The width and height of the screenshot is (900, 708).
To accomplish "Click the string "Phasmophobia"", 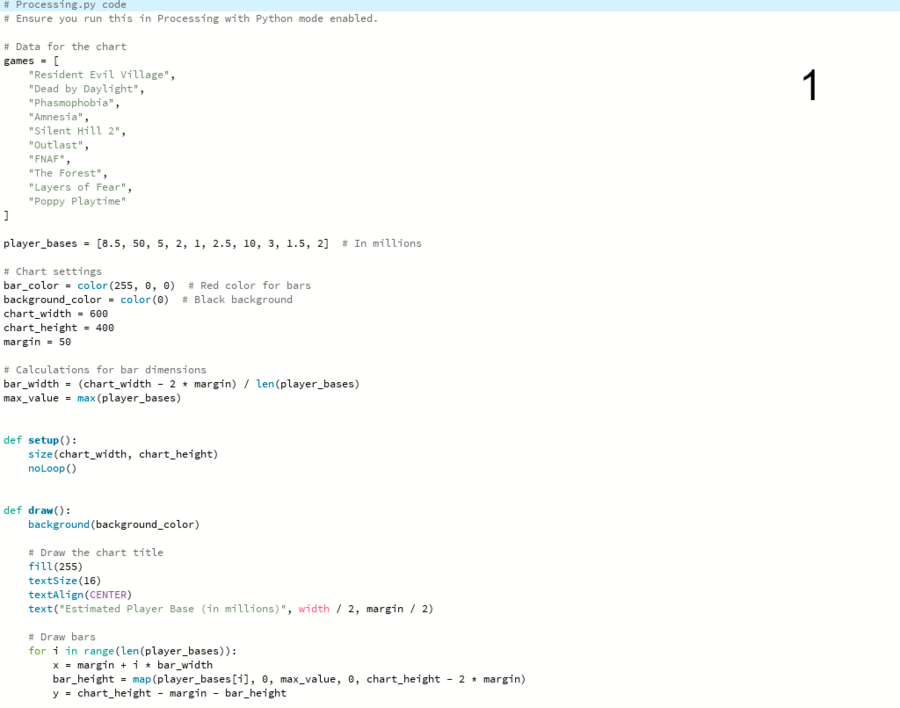I will click(71, 103).
